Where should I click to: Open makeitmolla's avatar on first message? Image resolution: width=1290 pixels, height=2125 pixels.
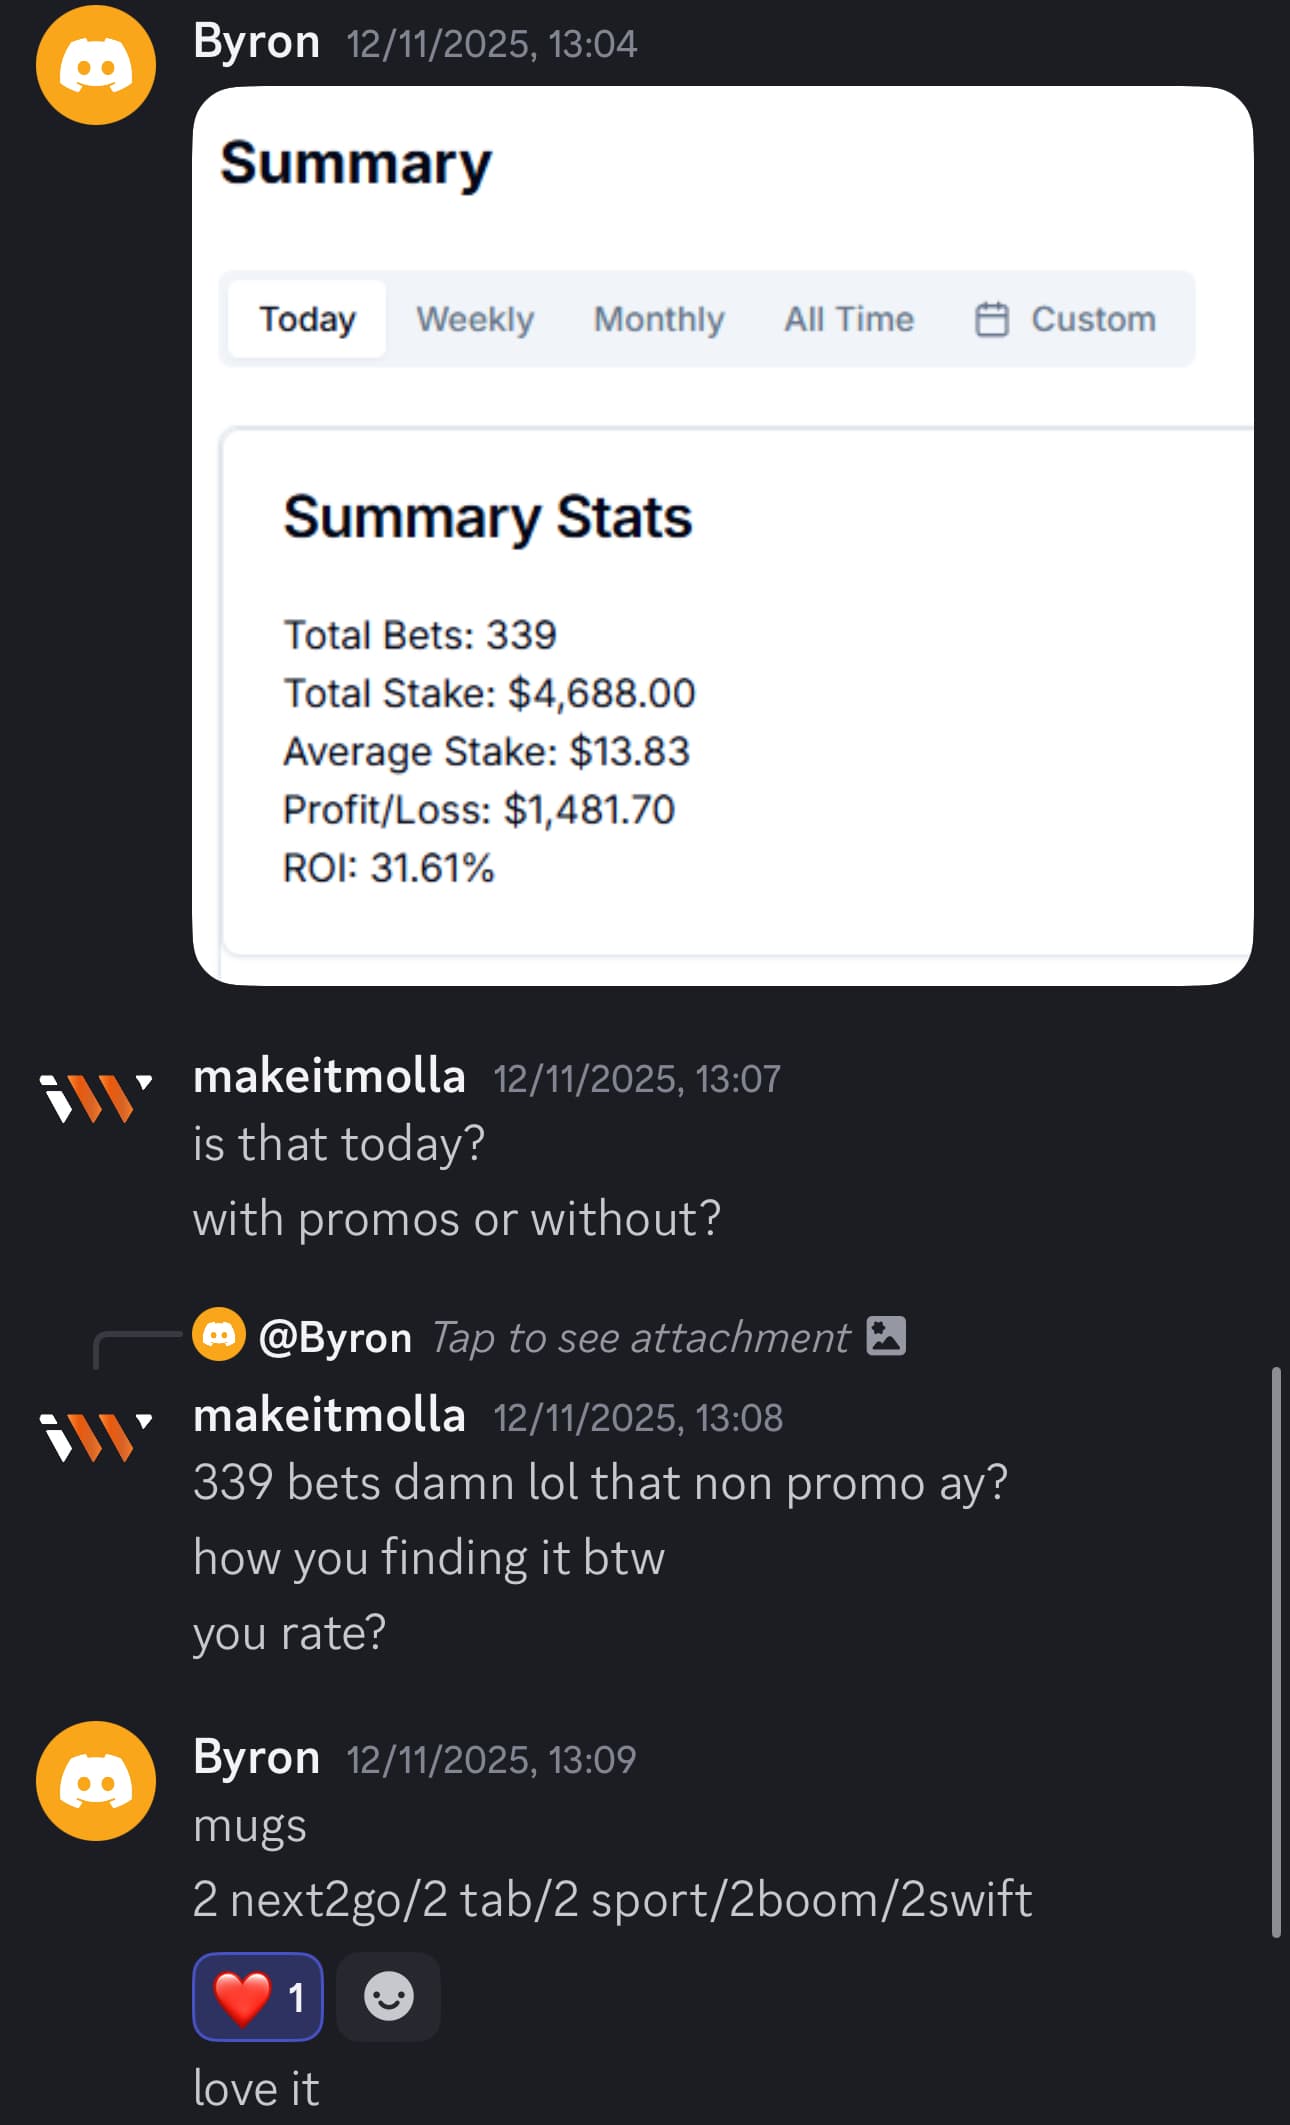96,1096
